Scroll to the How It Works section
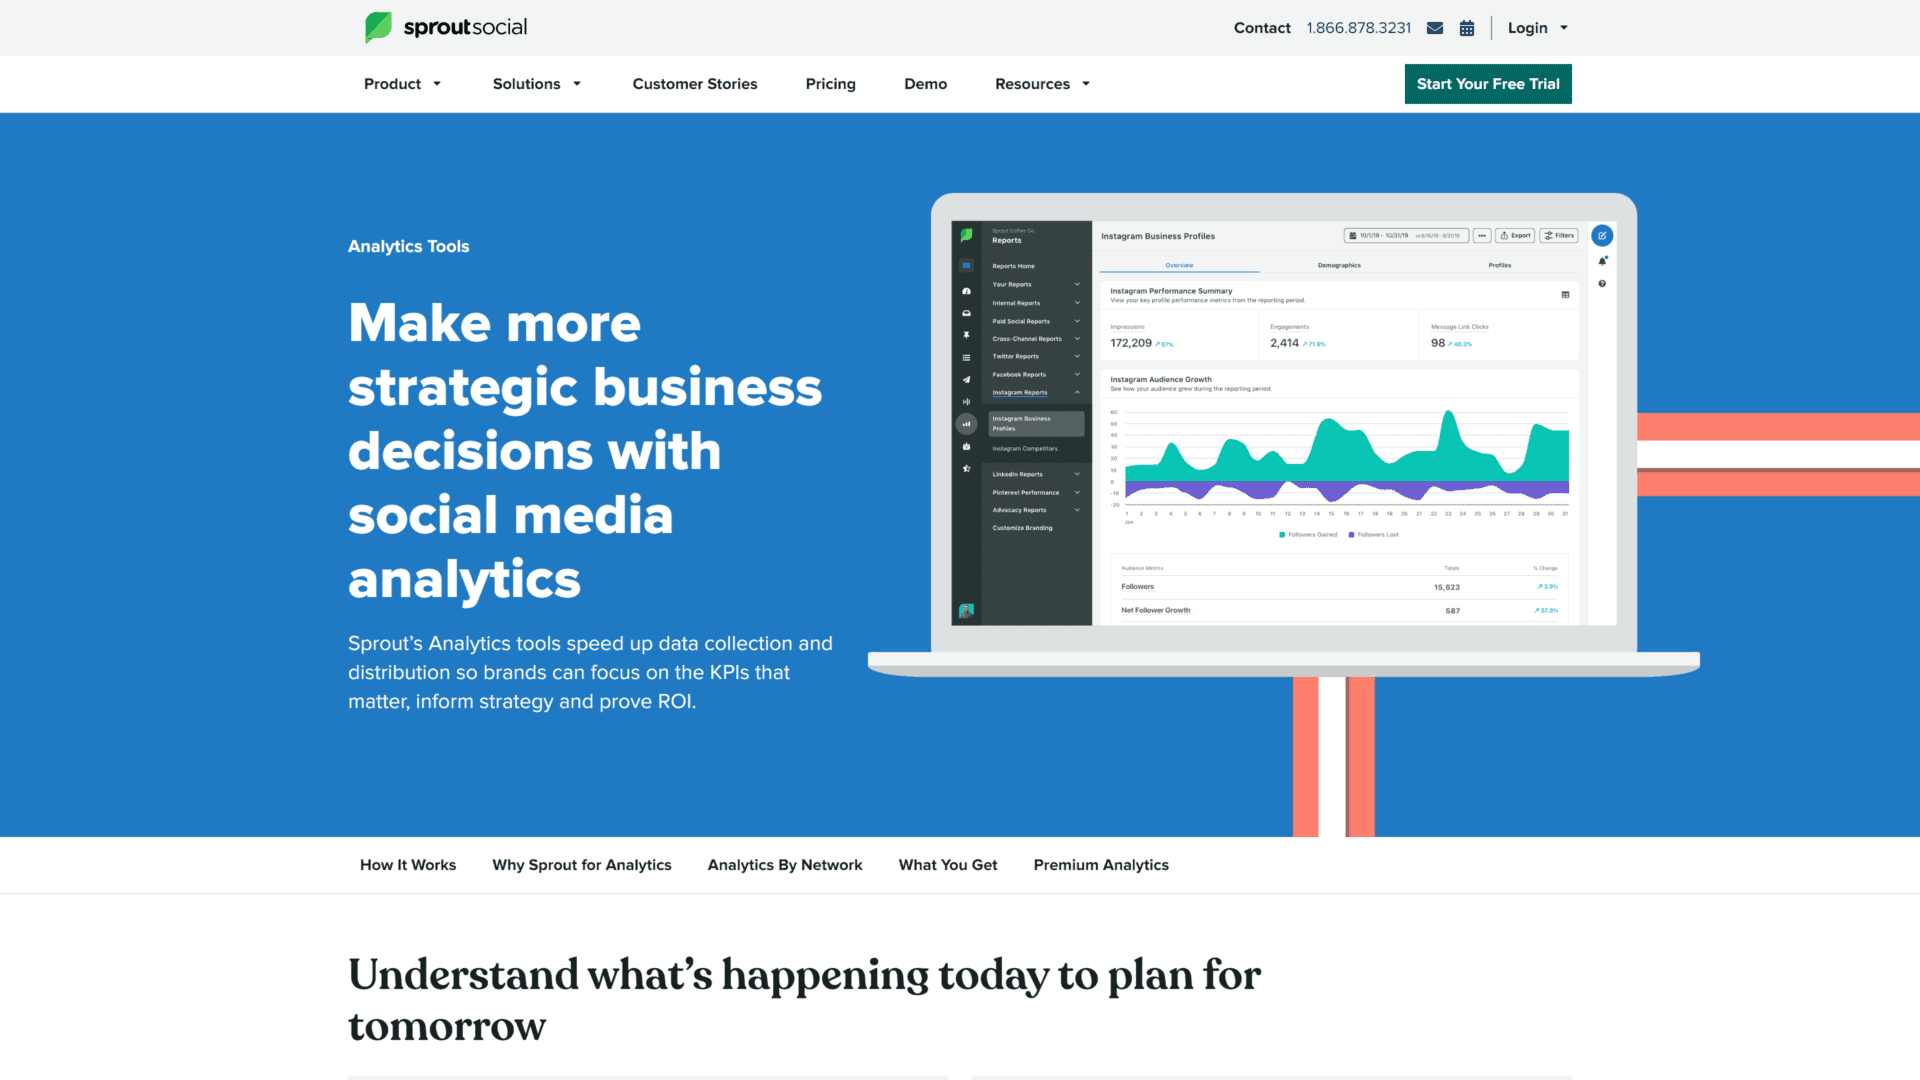This screenshot has width=1920, height=1080. pos(407,865)
